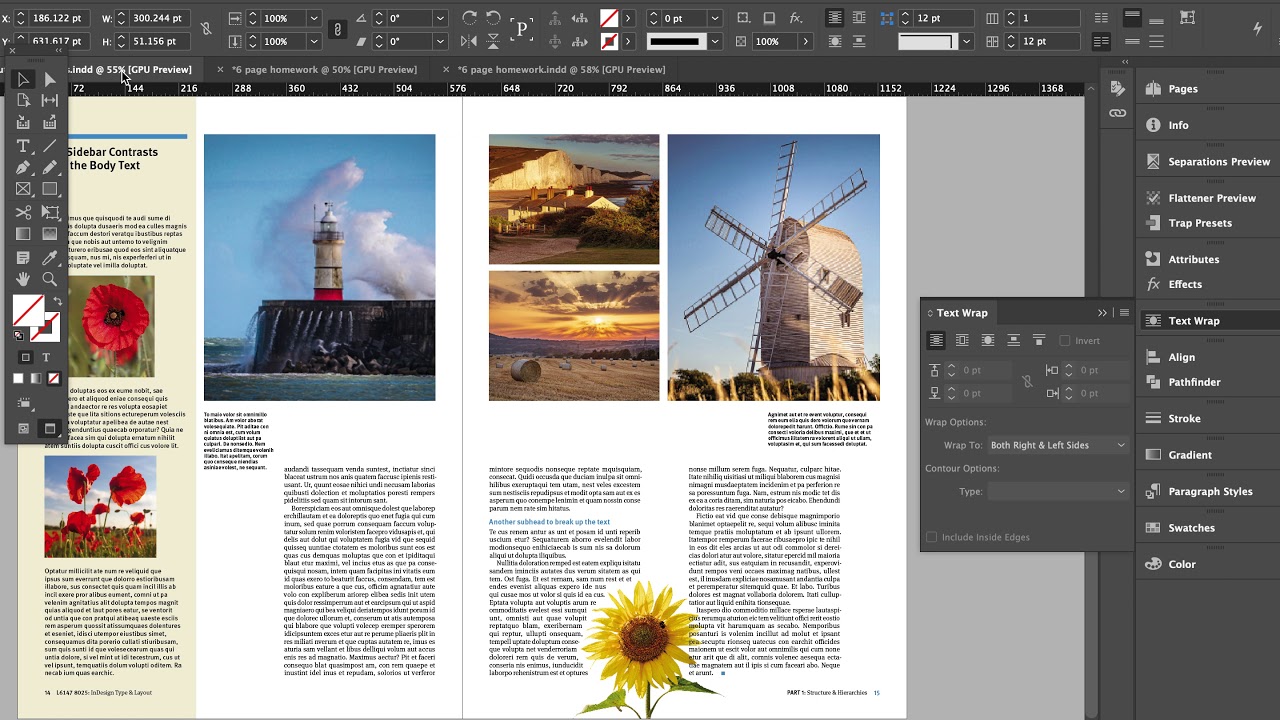
Task: Enable Jump to Next Column wrap
Action: [x=1039, y=341]
